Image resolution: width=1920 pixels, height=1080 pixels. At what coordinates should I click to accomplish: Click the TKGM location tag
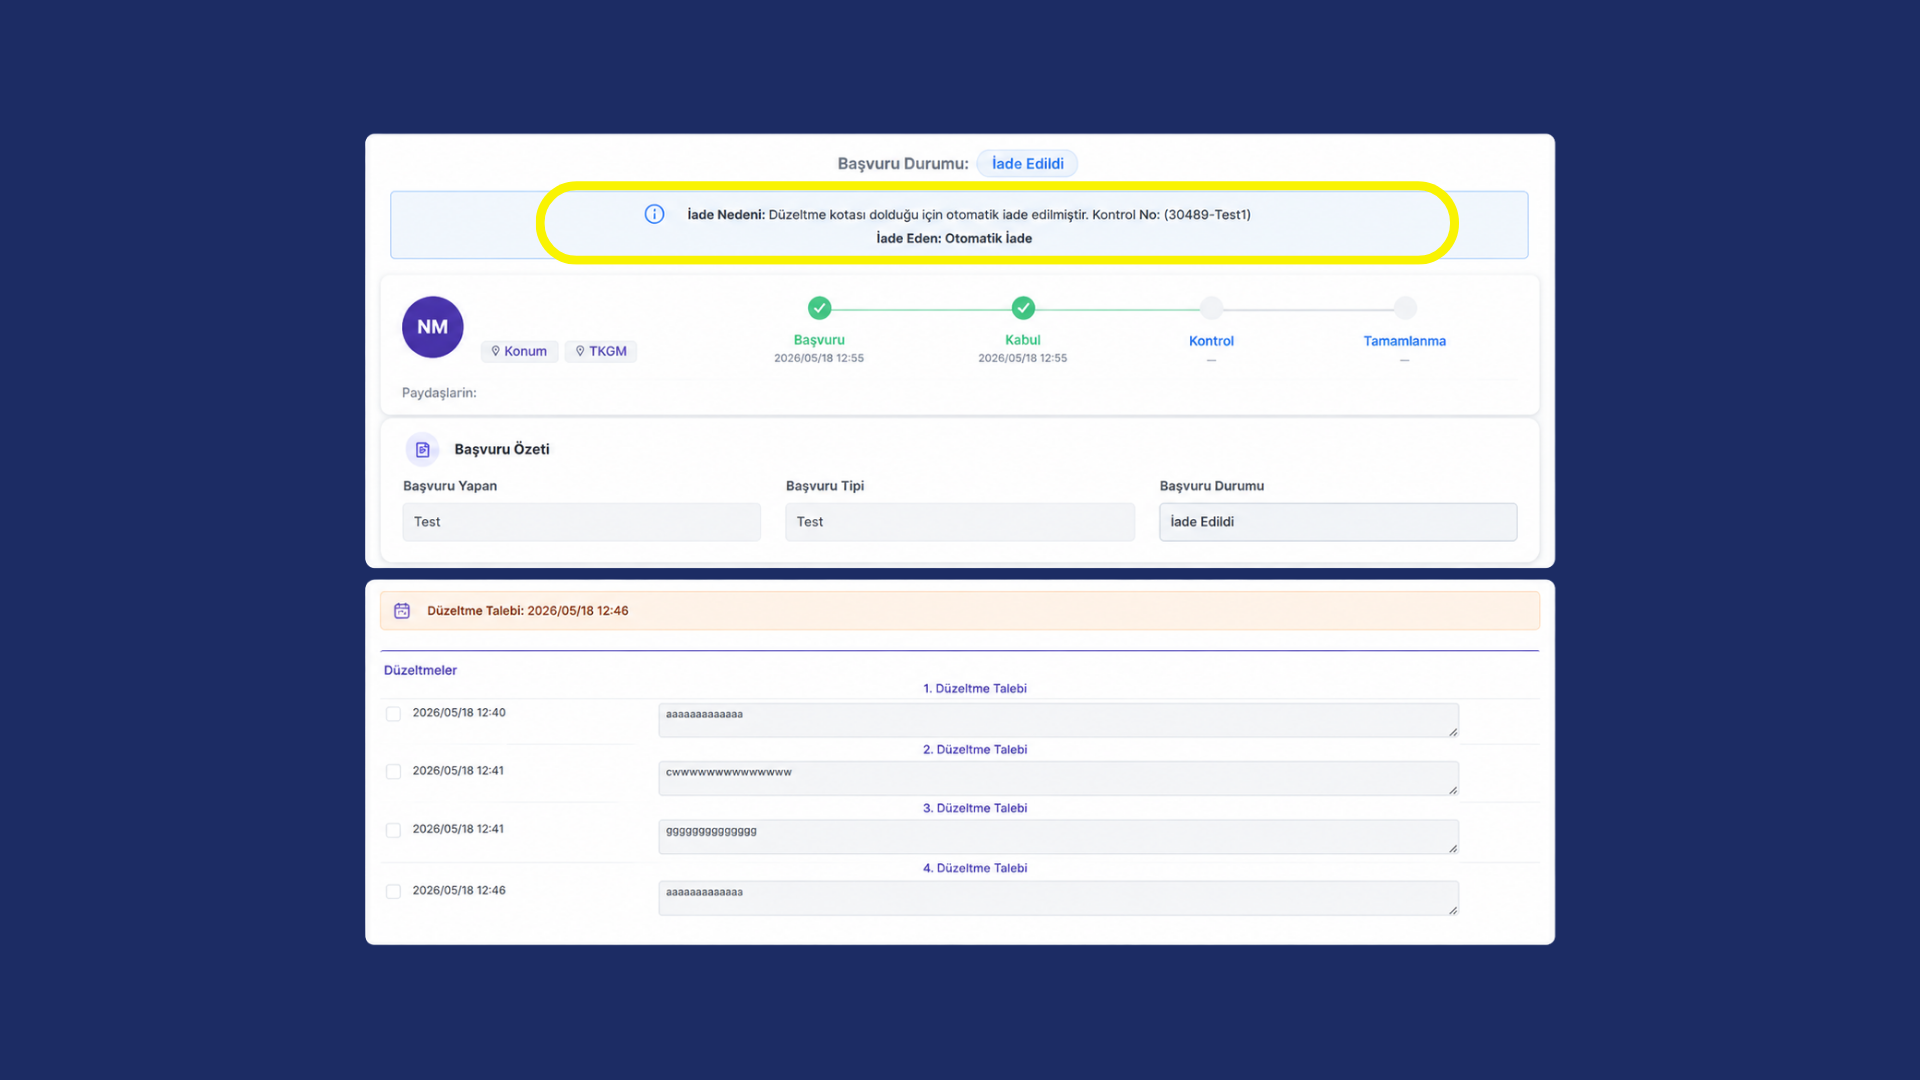point(601,351)
